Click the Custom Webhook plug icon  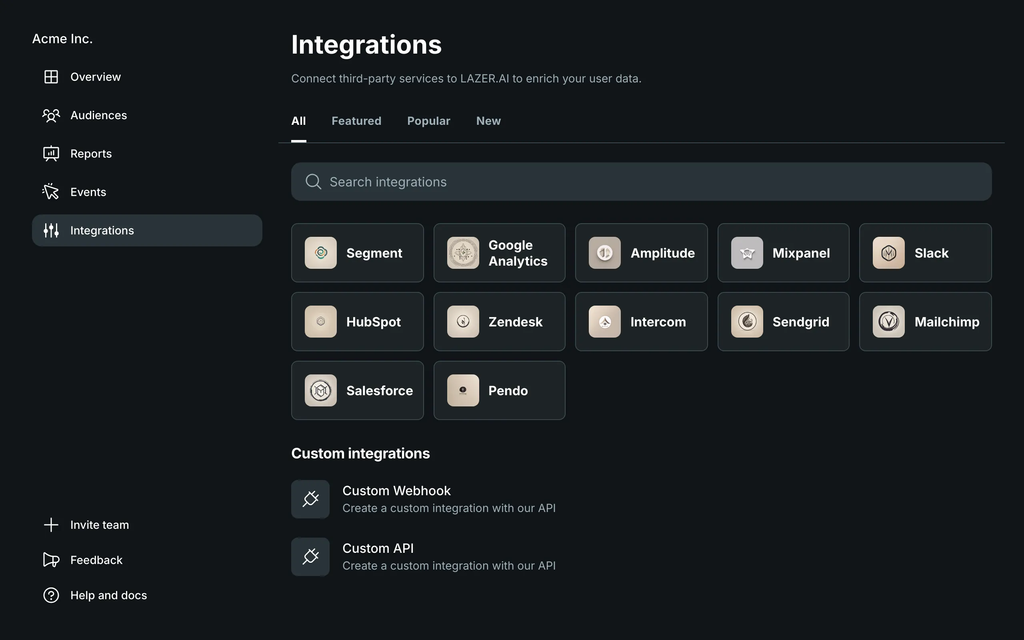[310, 499]
